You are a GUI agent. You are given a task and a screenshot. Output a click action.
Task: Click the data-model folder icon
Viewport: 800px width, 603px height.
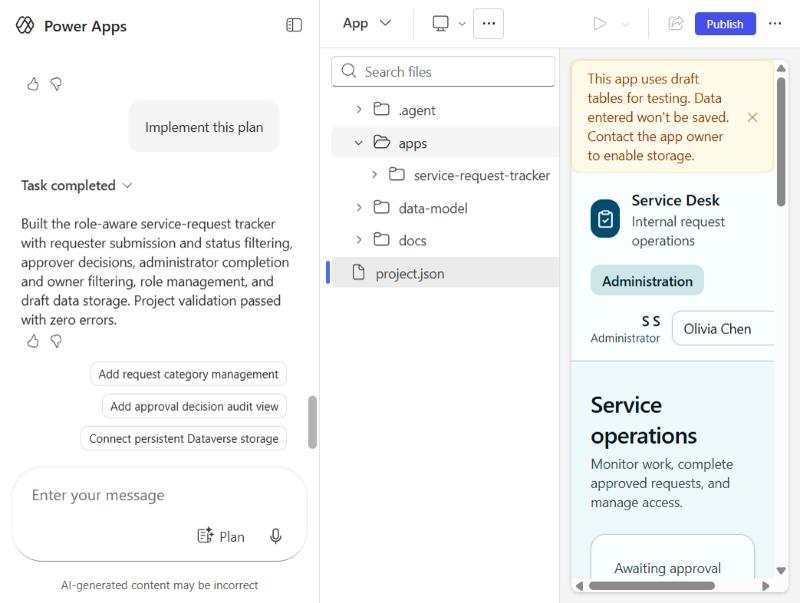click(x=381, y=207)
